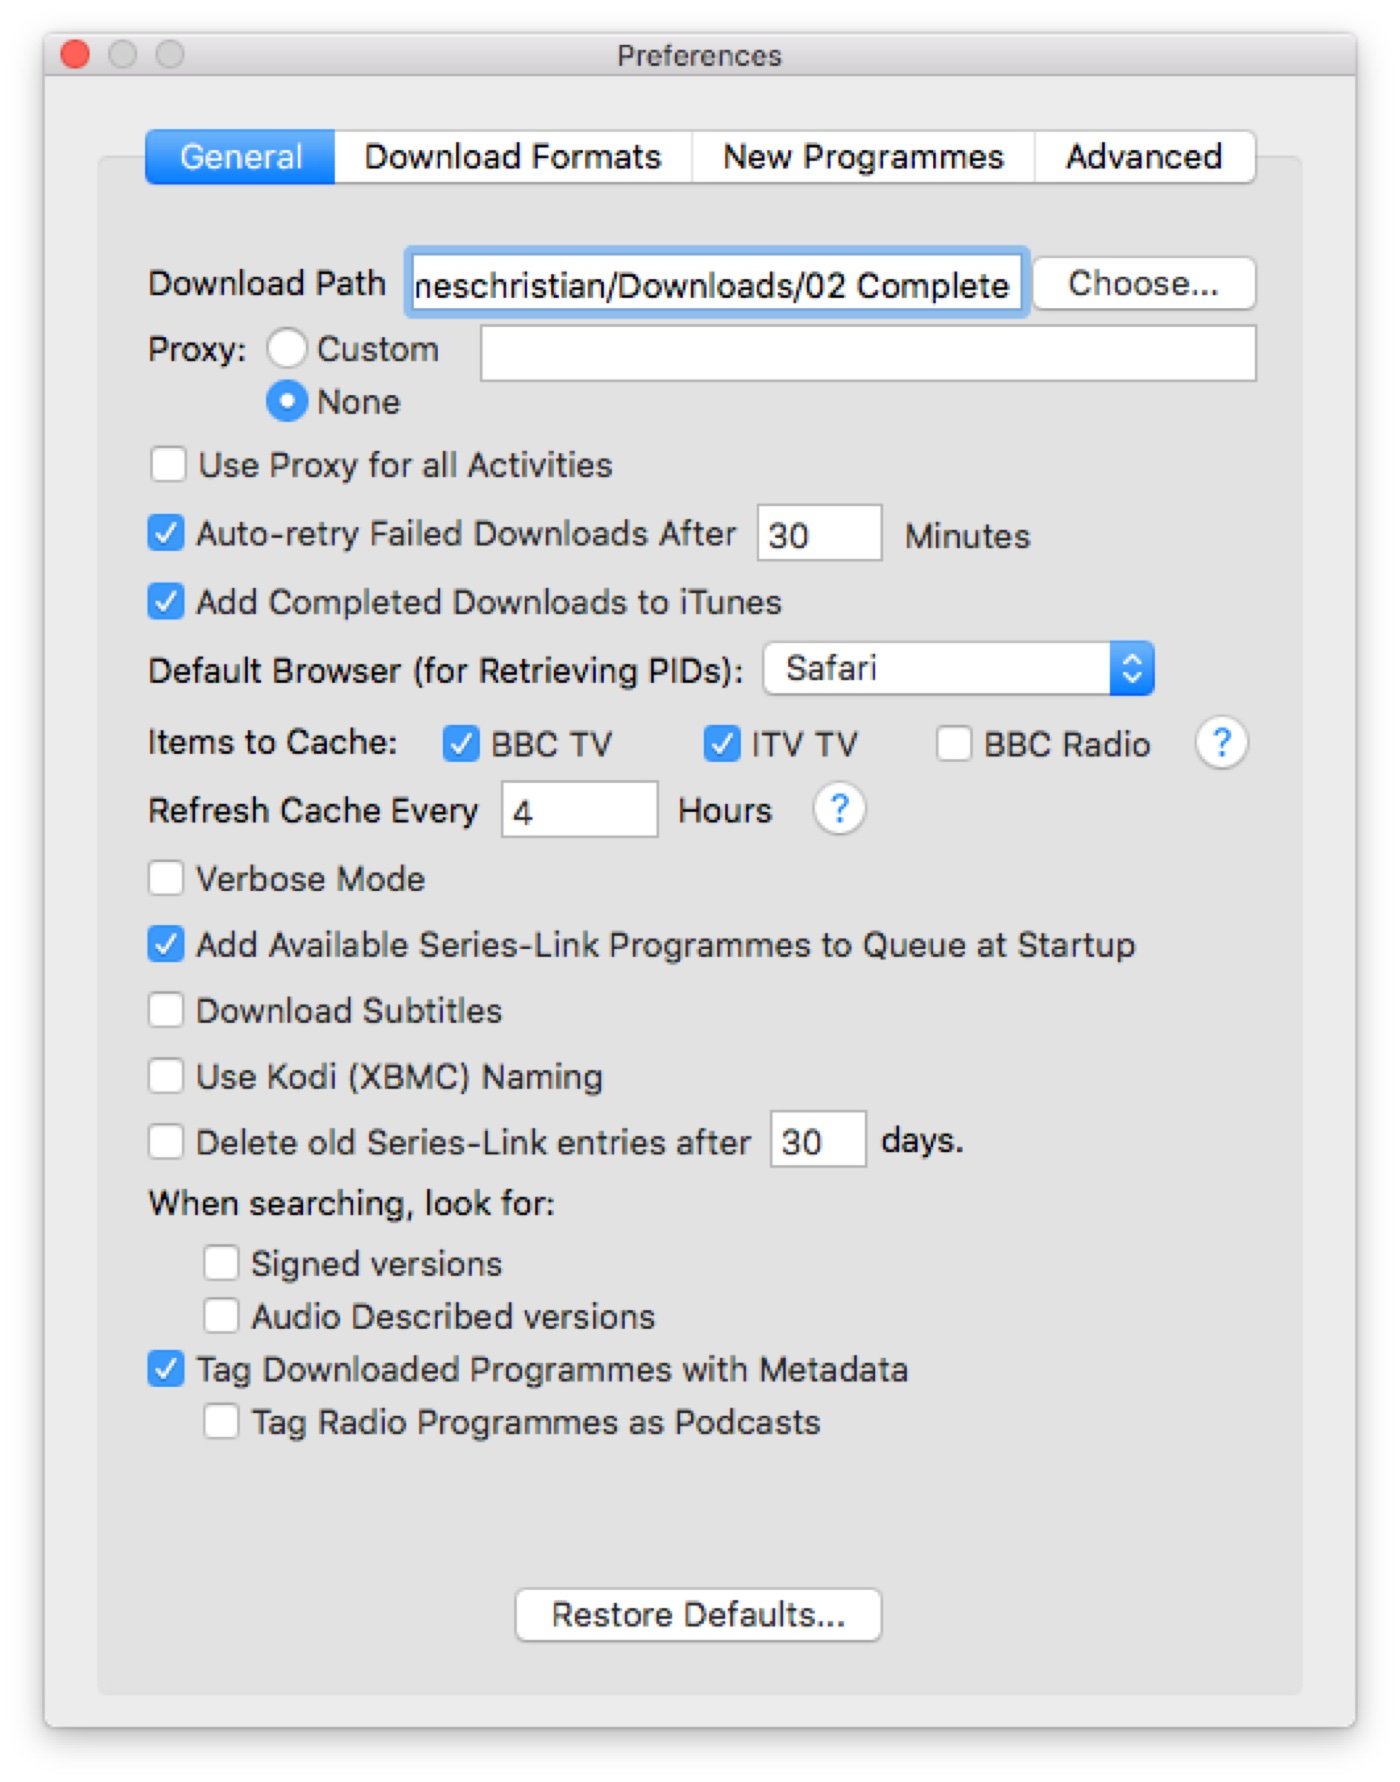Viewport: 1400px width, 1782px height.
Task: Enable Use Proxy for all Activities
Action: (168, 465)
